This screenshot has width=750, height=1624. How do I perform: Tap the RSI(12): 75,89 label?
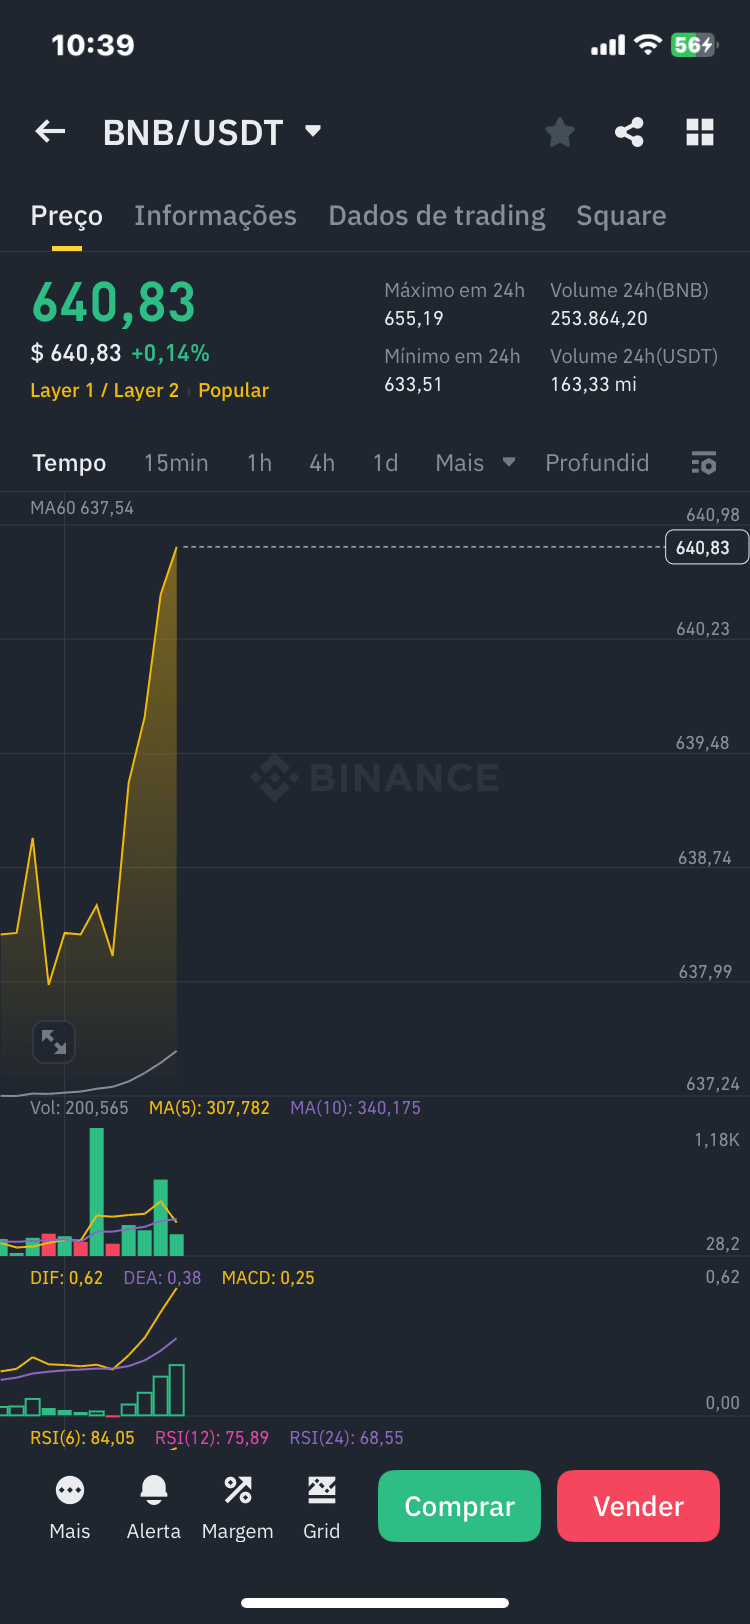212,1438
